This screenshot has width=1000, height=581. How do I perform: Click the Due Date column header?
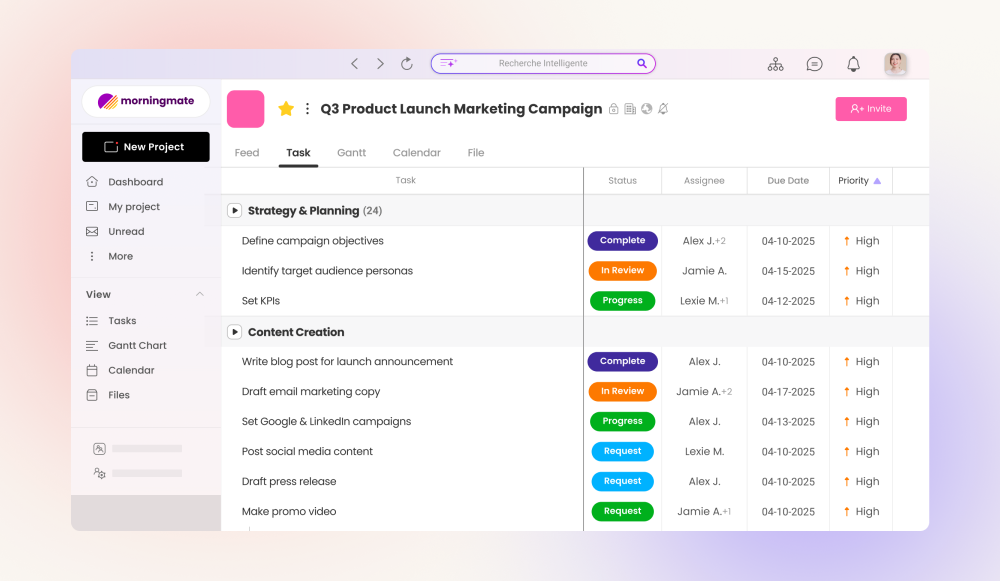(x=788, y=181)
